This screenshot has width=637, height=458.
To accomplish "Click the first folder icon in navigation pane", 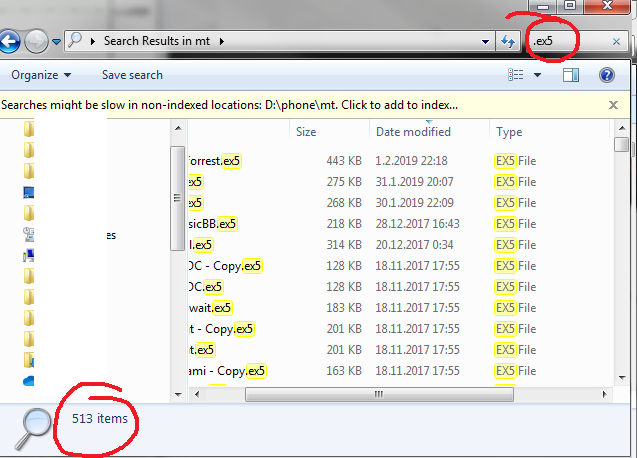I will [x=28, y=129].
